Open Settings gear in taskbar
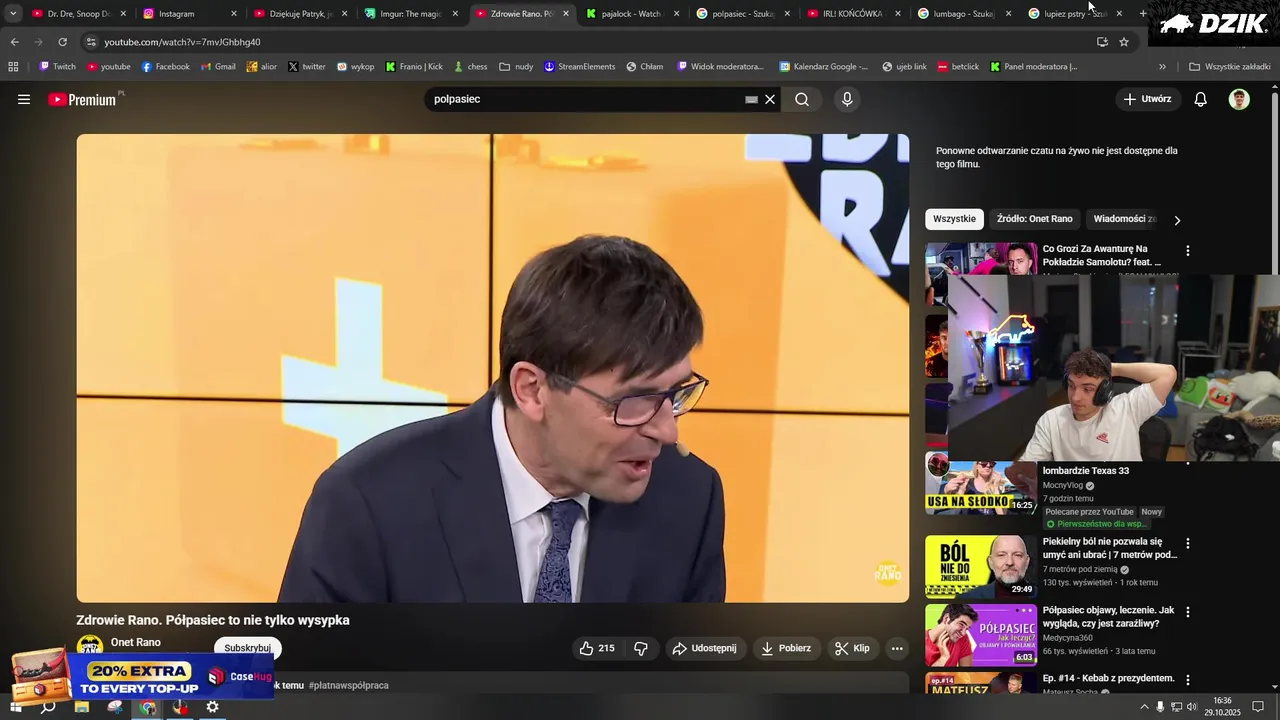This screenshot has width=1280, height=720. coord(213,707)
